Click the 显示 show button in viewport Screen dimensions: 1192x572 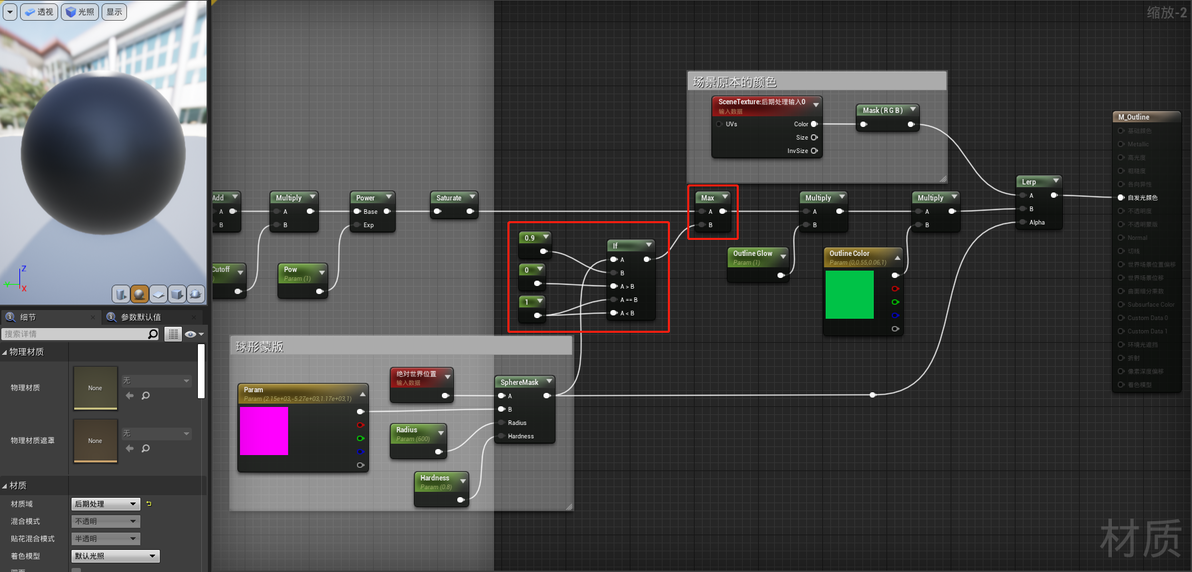[114, 12]
